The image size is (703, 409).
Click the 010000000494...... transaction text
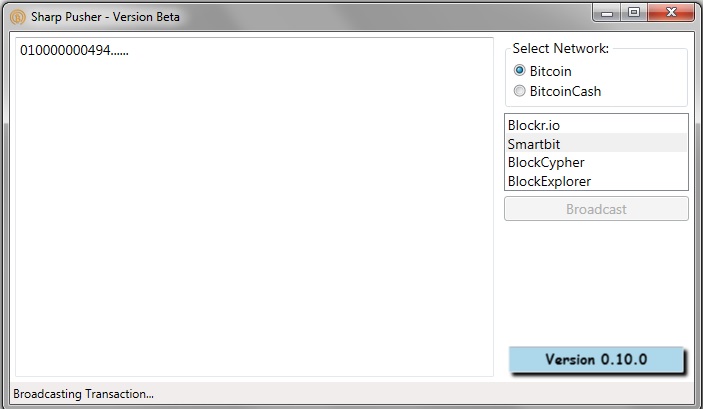(x=74, y=50)
